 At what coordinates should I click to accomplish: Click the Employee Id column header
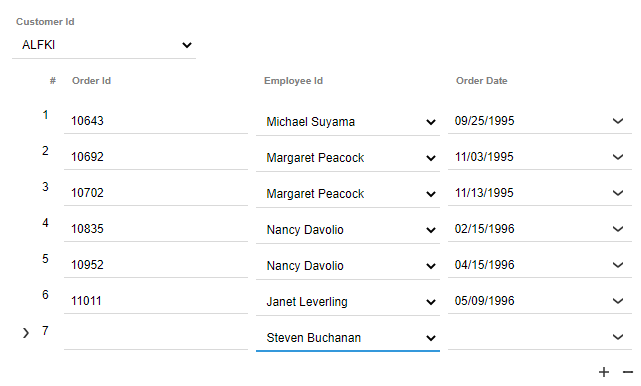tap(294, 81)
